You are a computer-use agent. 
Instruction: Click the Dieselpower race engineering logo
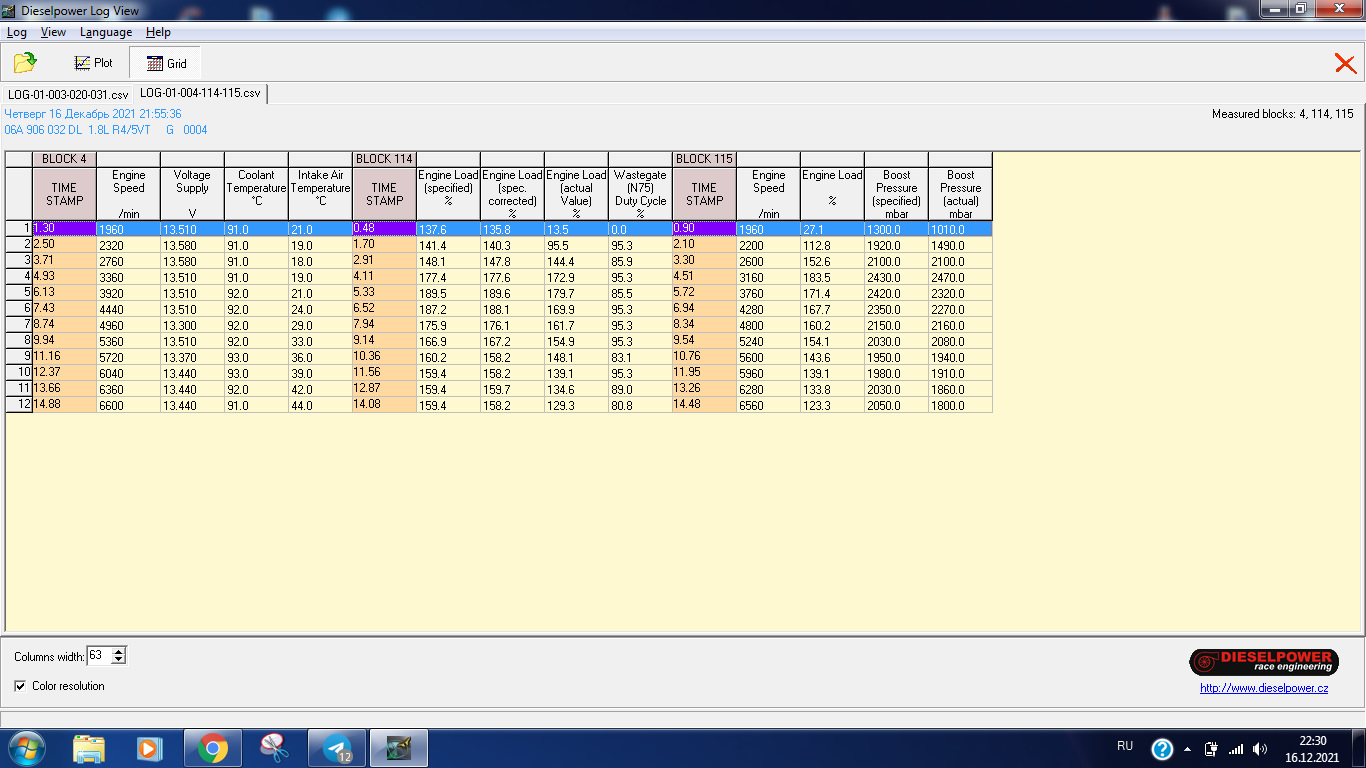tap(1263, 662)
